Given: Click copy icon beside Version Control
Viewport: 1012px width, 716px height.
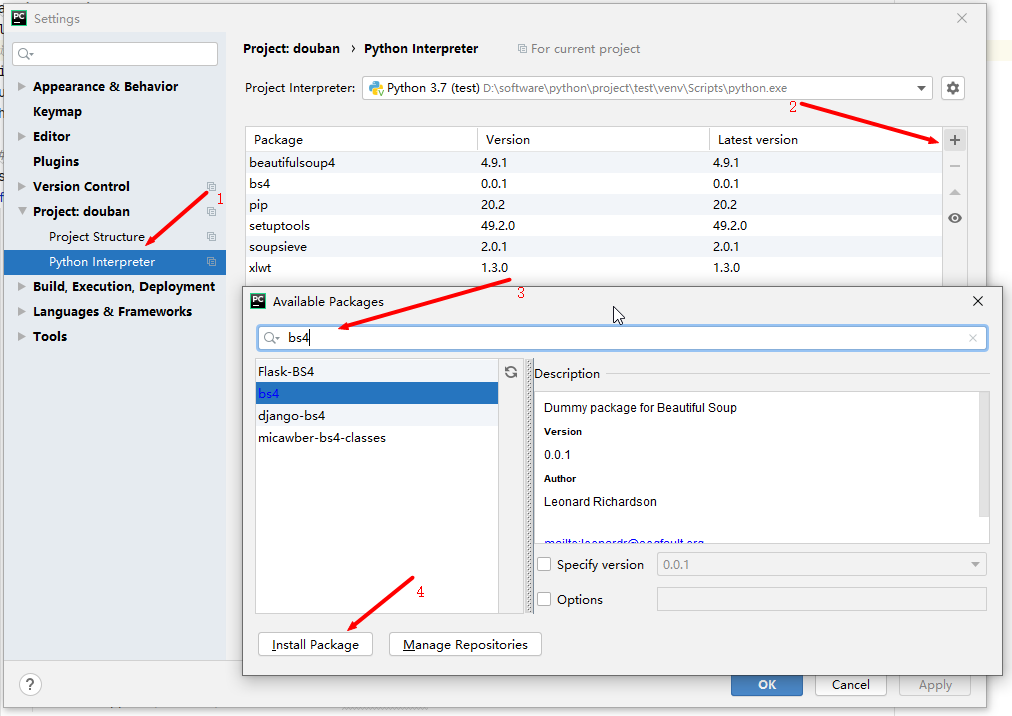Looking at the screenshot, I should click(x=211, y=187).
